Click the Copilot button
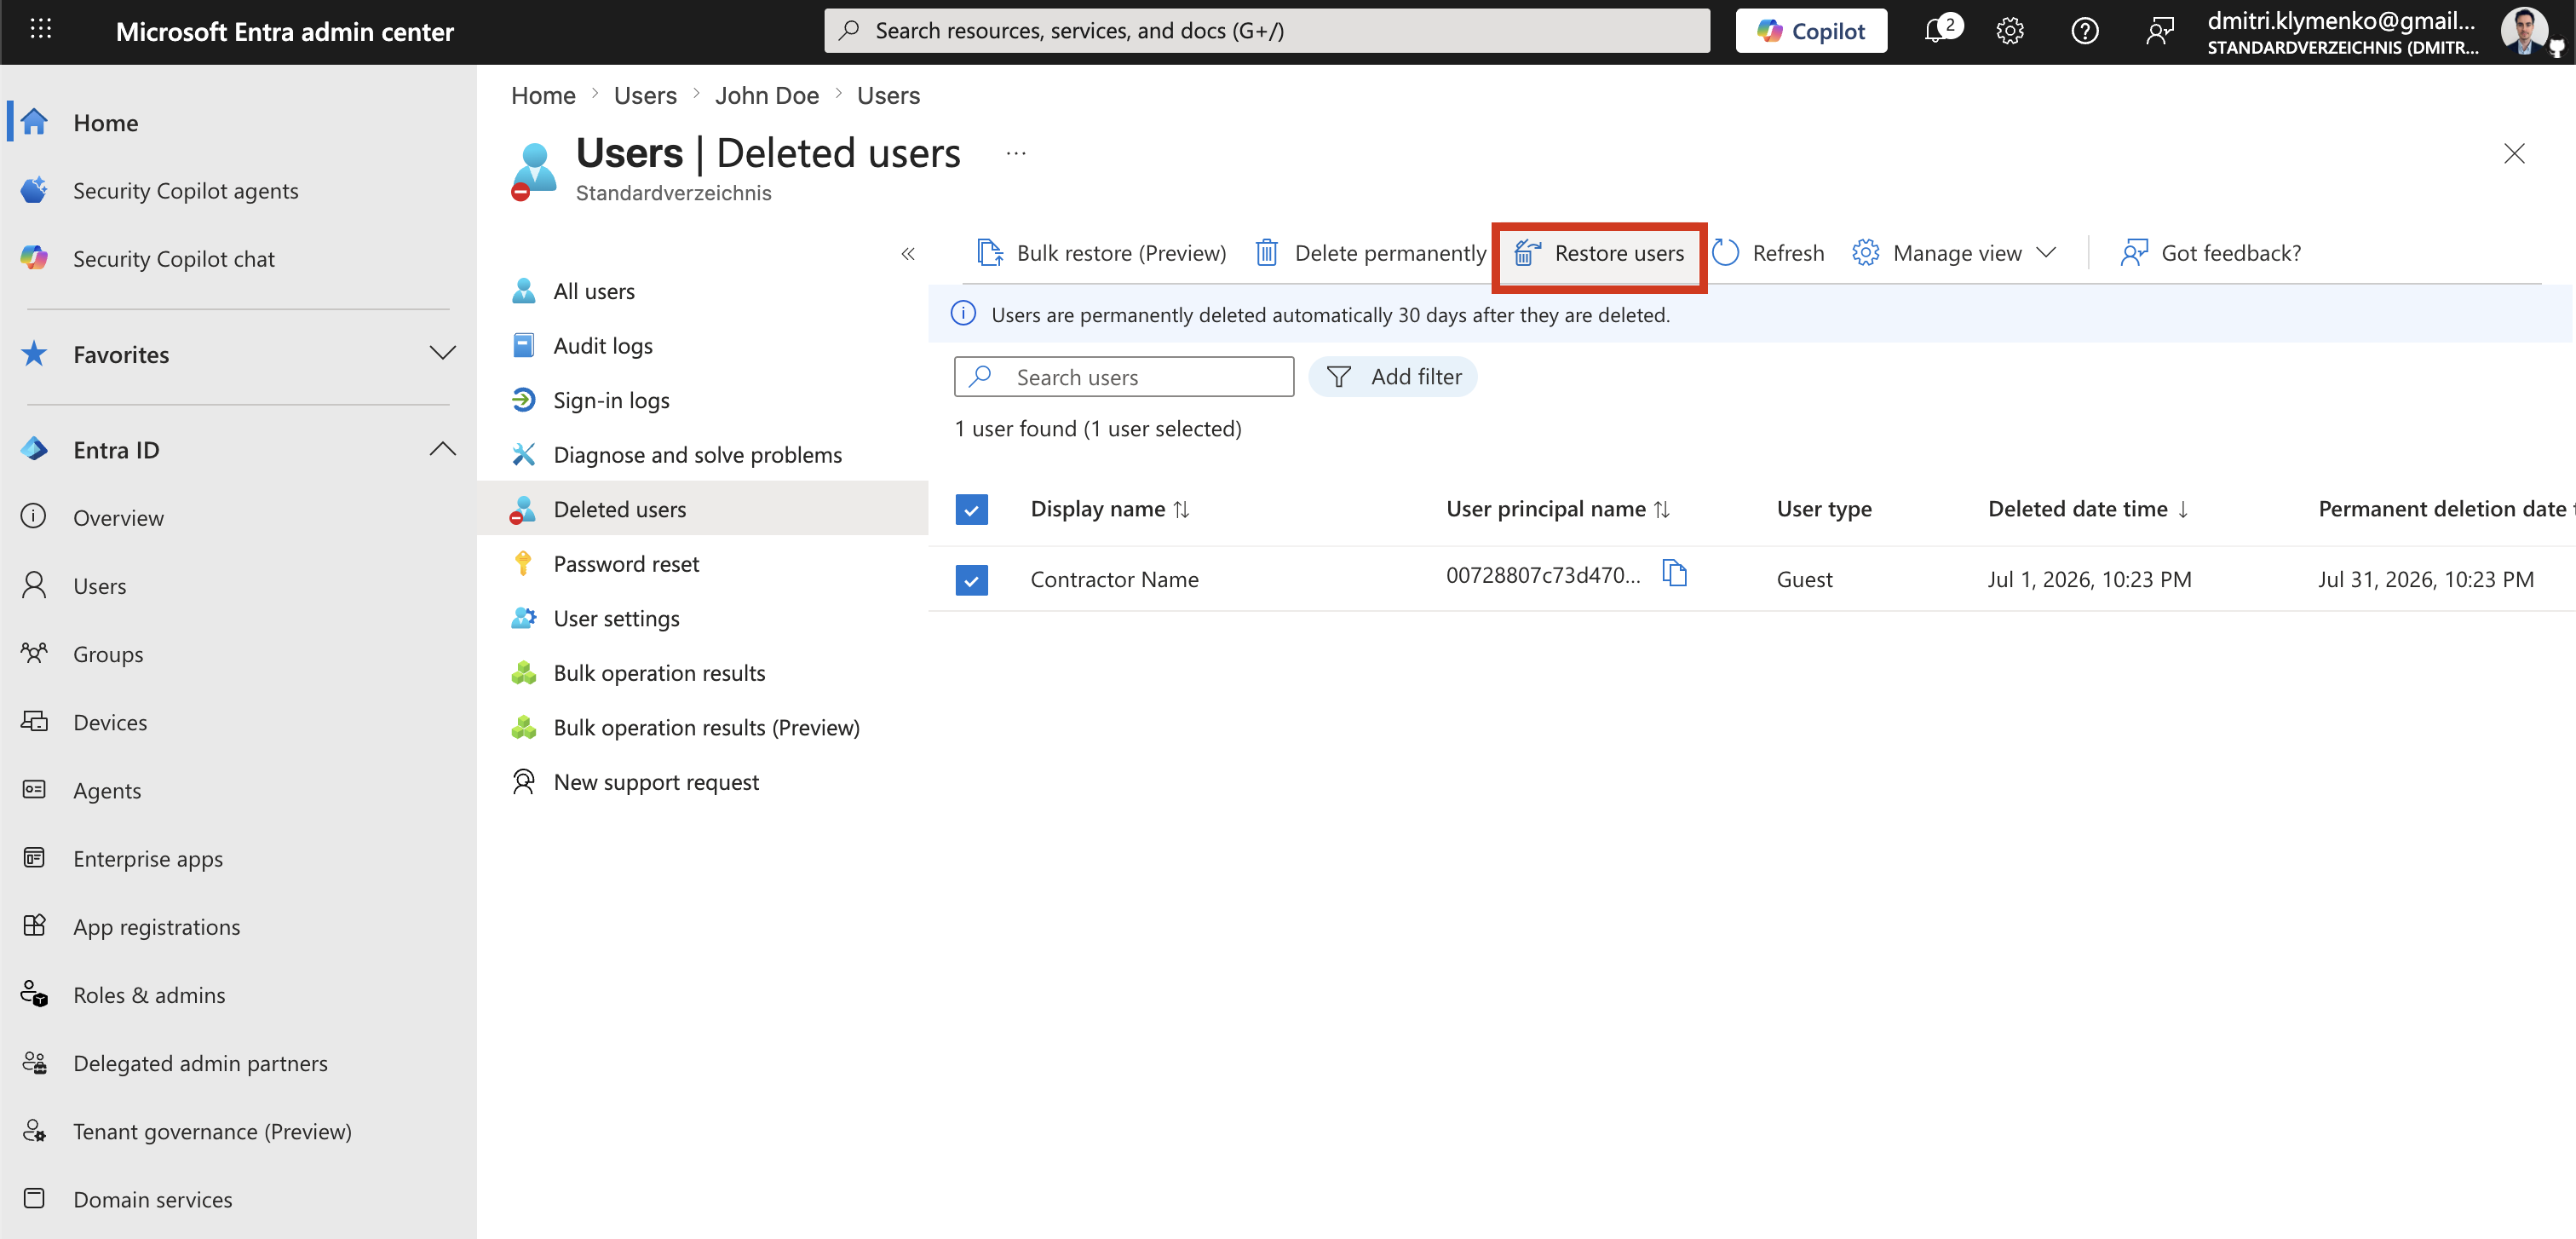 click(1810, 31)
